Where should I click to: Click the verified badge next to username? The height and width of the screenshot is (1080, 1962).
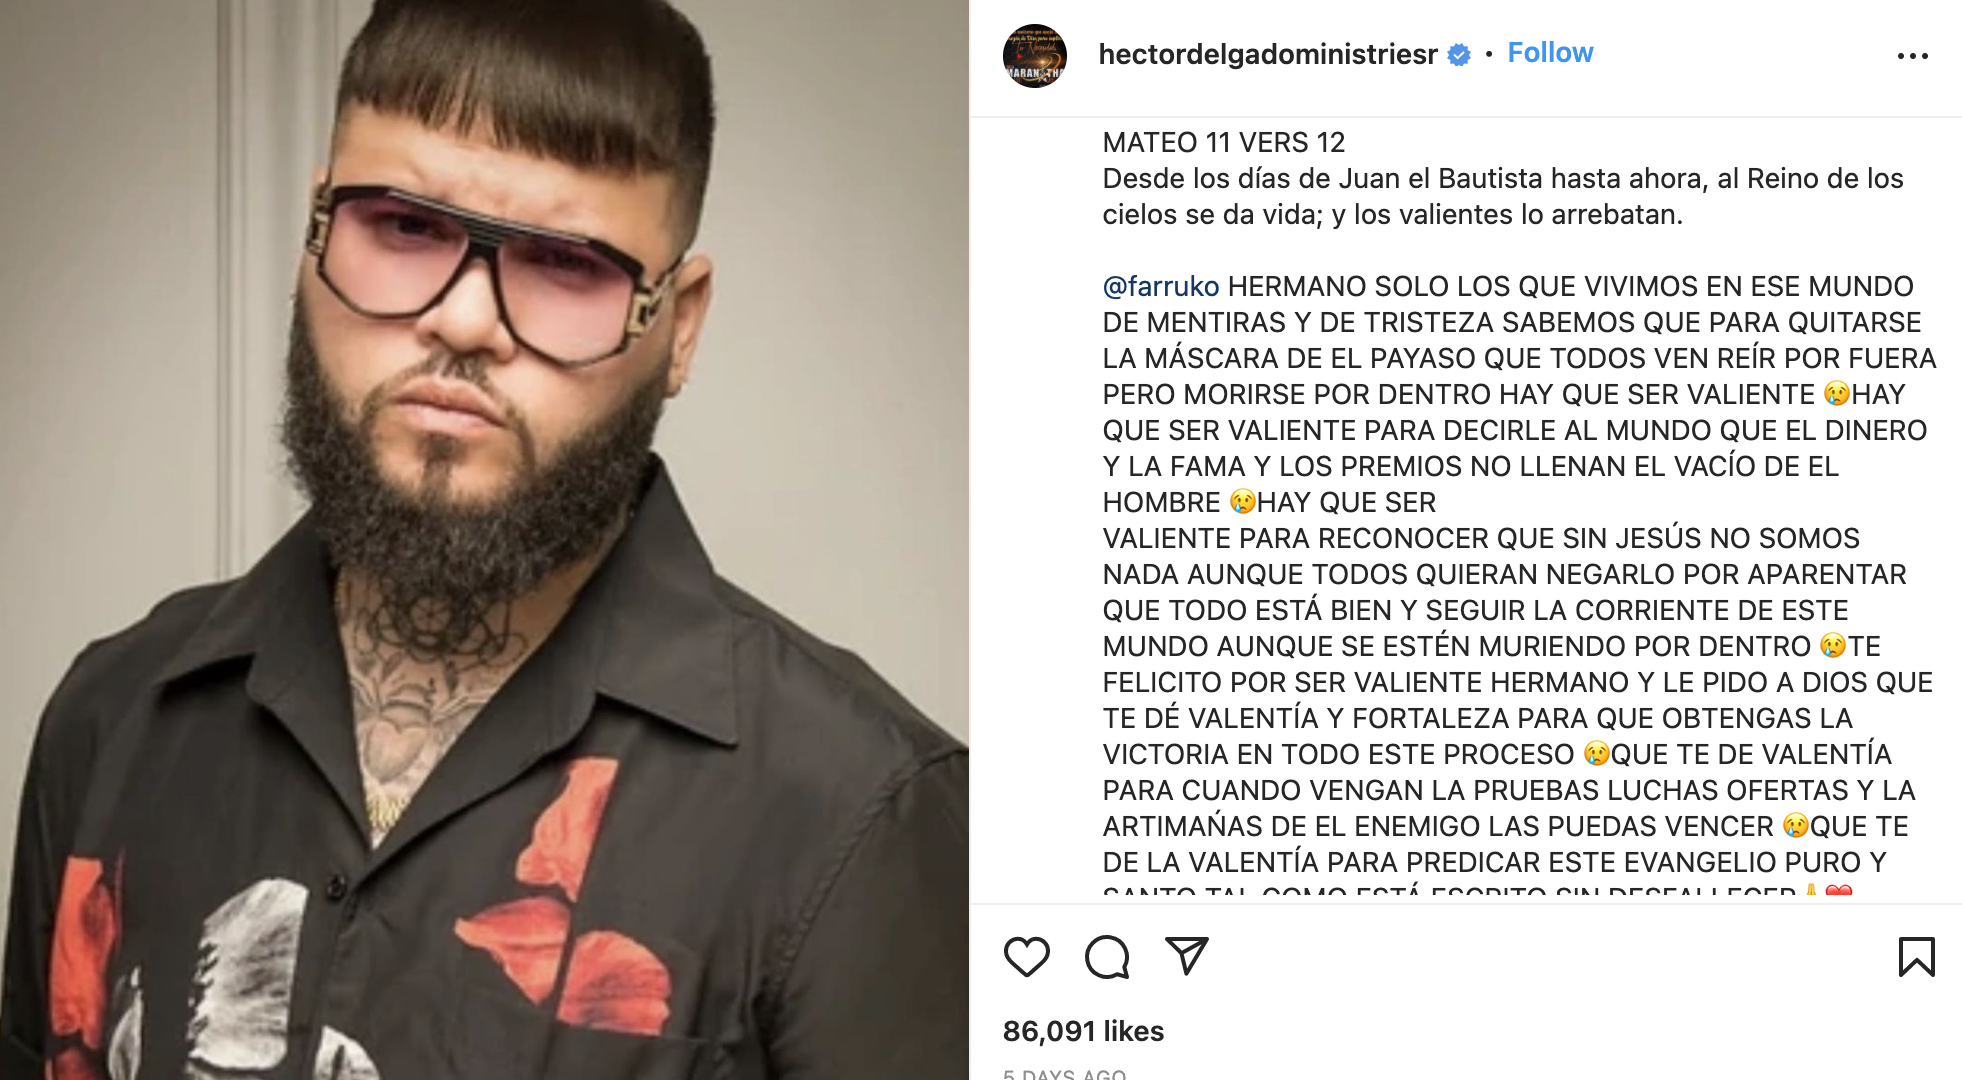pos(1459,55)
